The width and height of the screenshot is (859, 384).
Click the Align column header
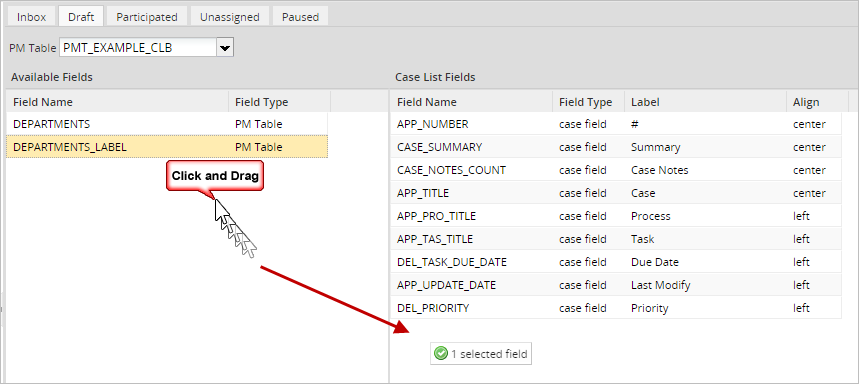(817, 102)
